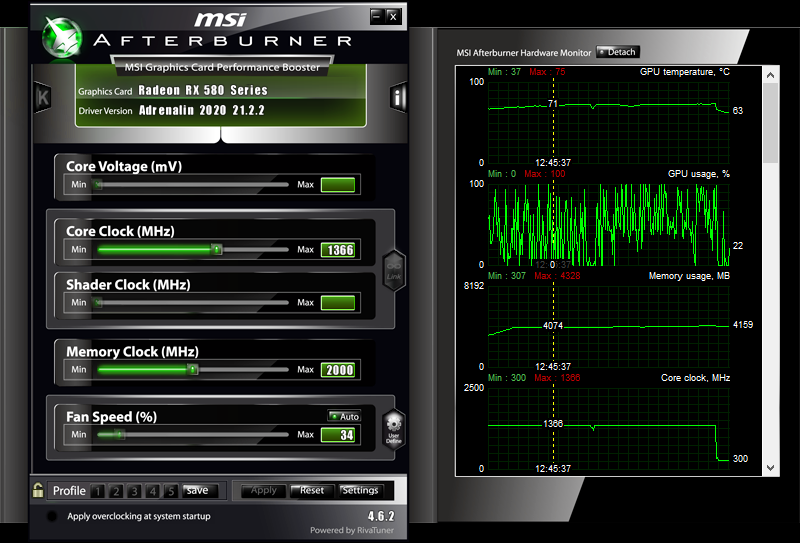Click the current core clock value 300

740,459
